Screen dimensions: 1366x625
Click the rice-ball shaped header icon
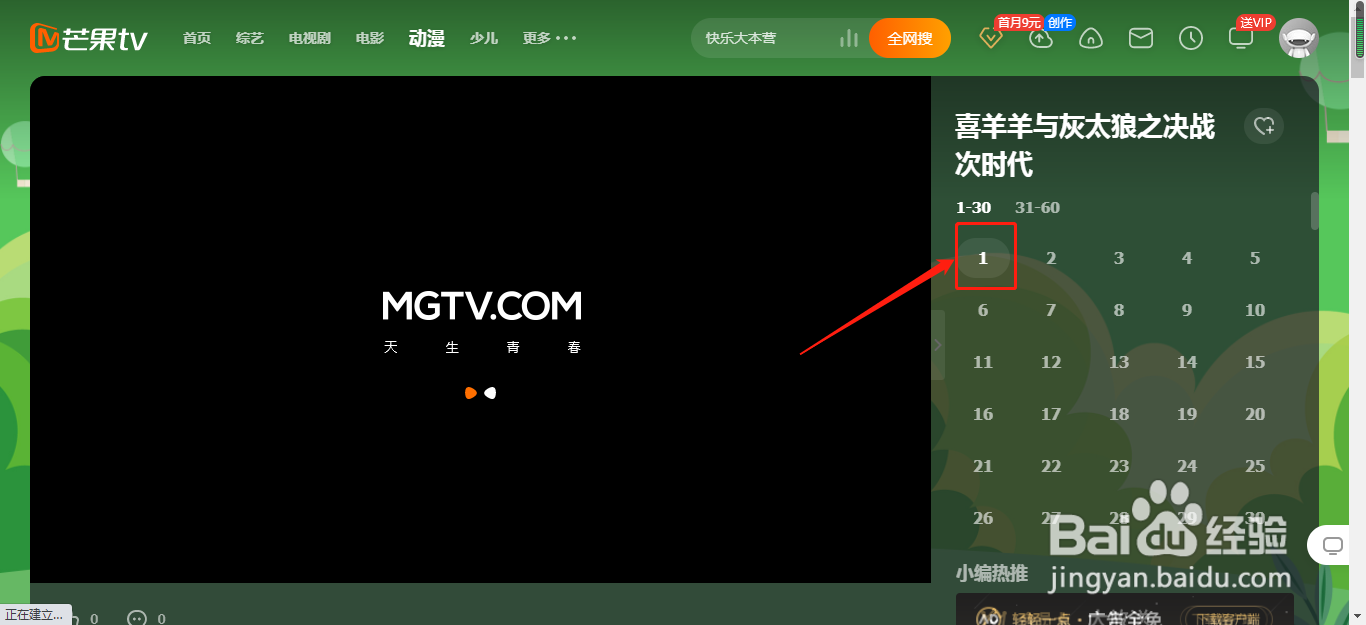point(1091,39)
